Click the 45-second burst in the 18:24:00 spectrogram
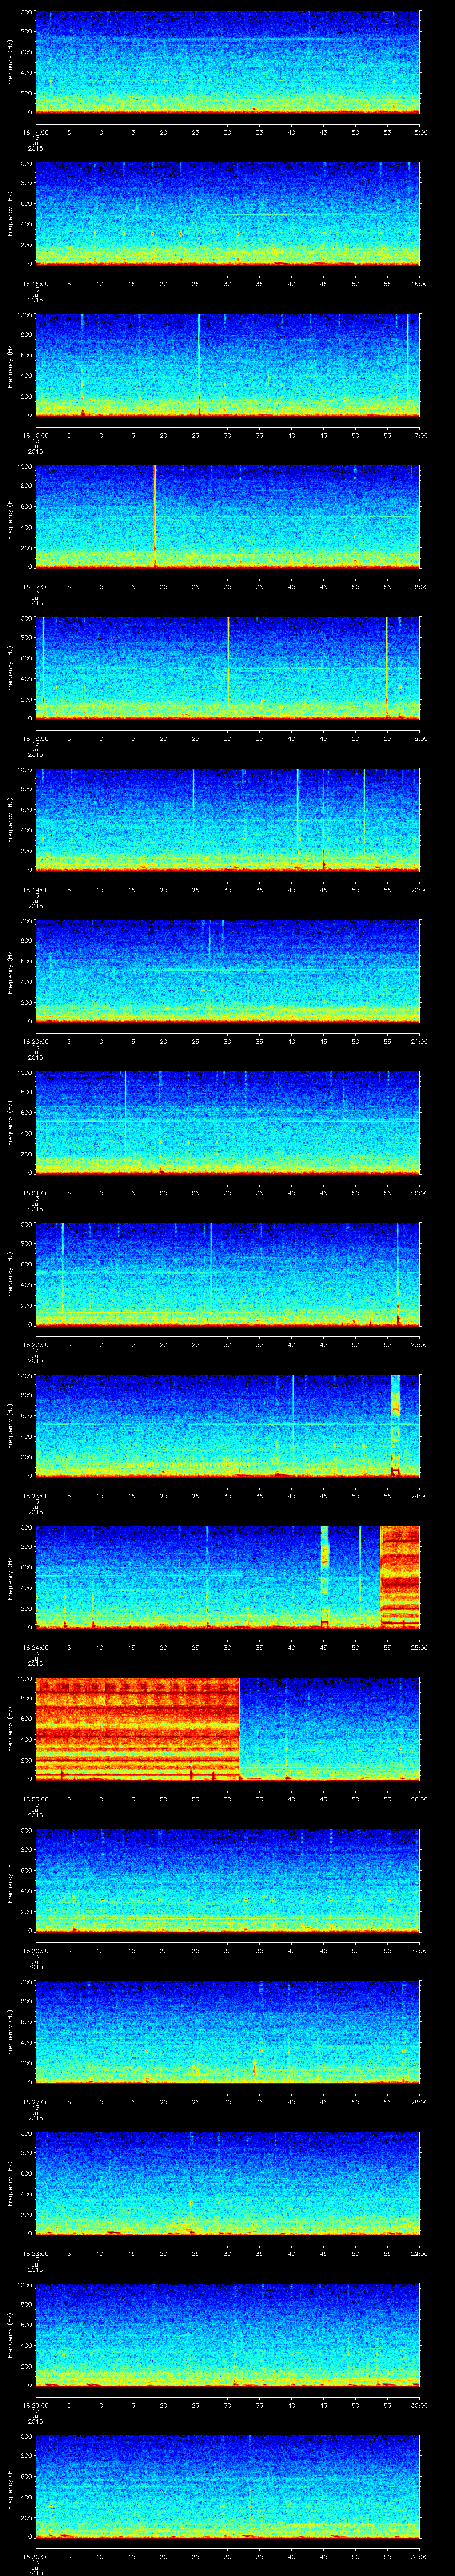 pyautogui.click(x=324, y=1578)
